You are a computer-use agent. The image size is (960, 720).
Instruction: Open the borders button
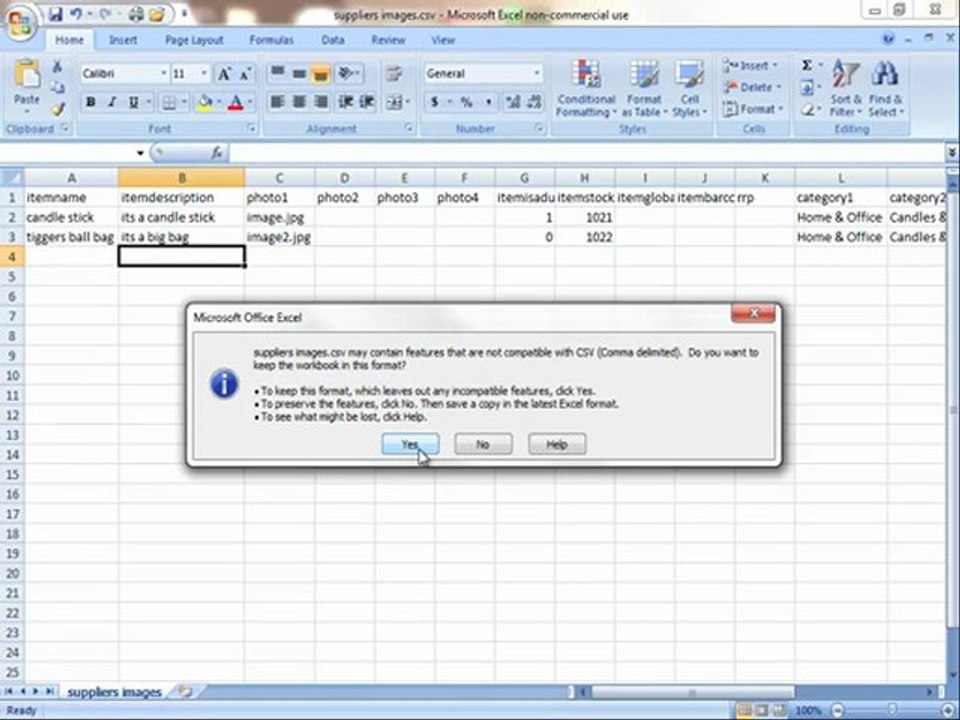point(168,102)
